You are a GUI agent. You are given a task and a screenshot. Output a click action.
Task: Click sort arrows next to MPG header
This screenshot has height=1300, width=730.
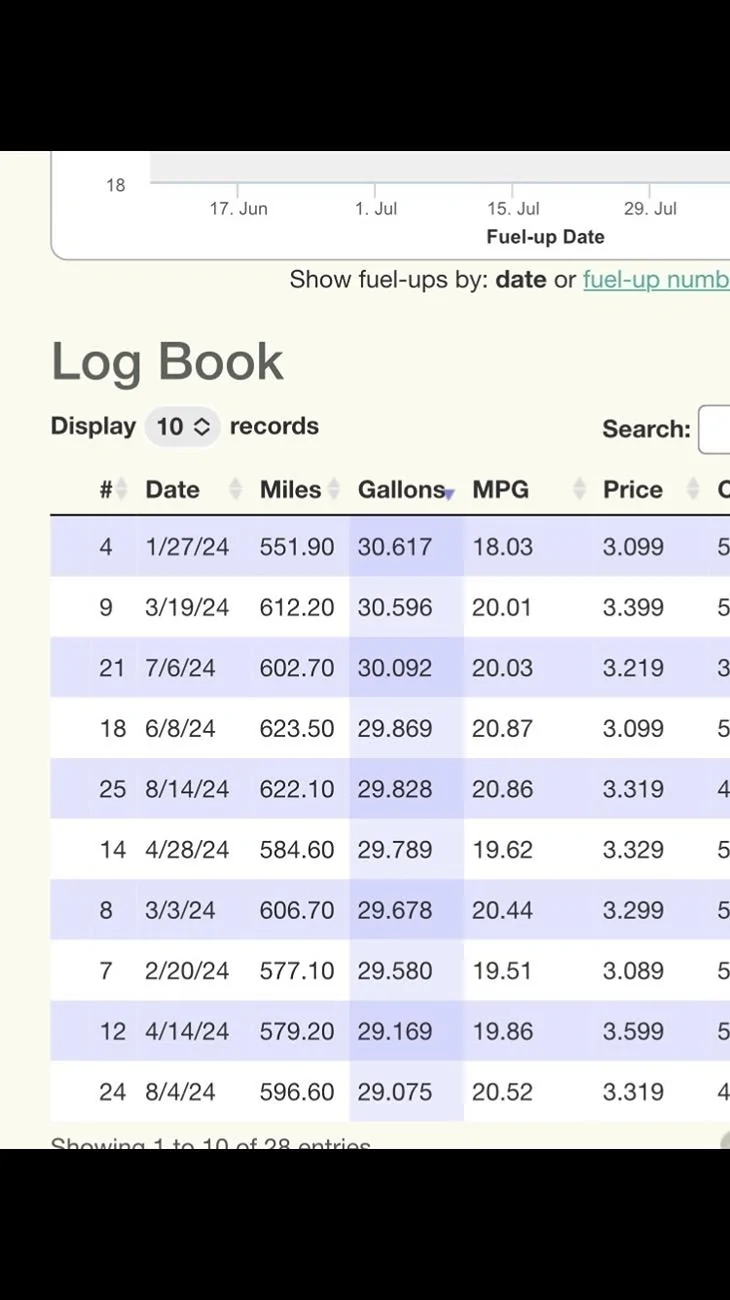coord(579,490)
